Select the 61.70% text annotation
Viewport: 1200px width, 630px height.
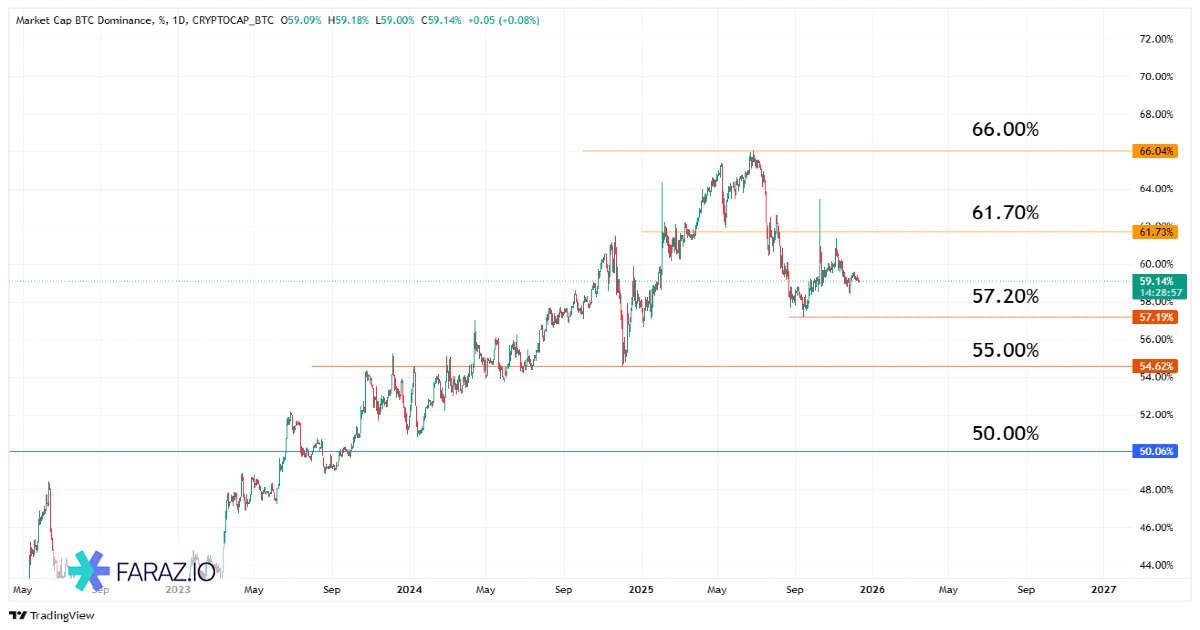point(1005,213)
